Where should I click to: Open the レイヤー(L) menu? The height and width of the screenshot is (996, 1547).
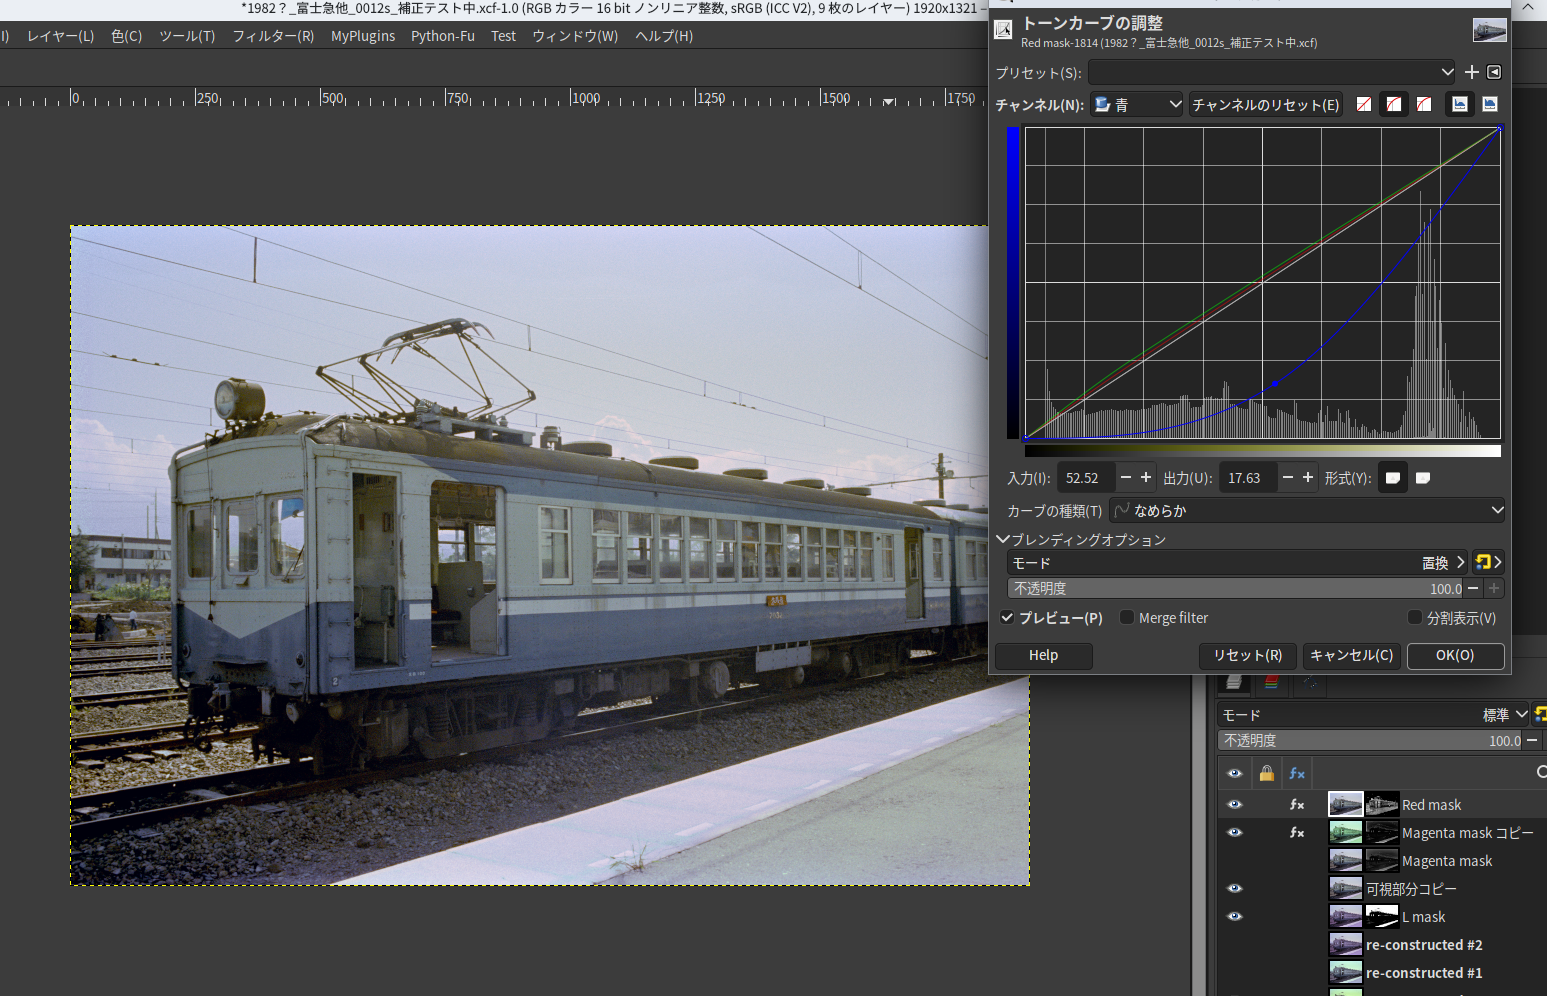click(x=61, y=36)
